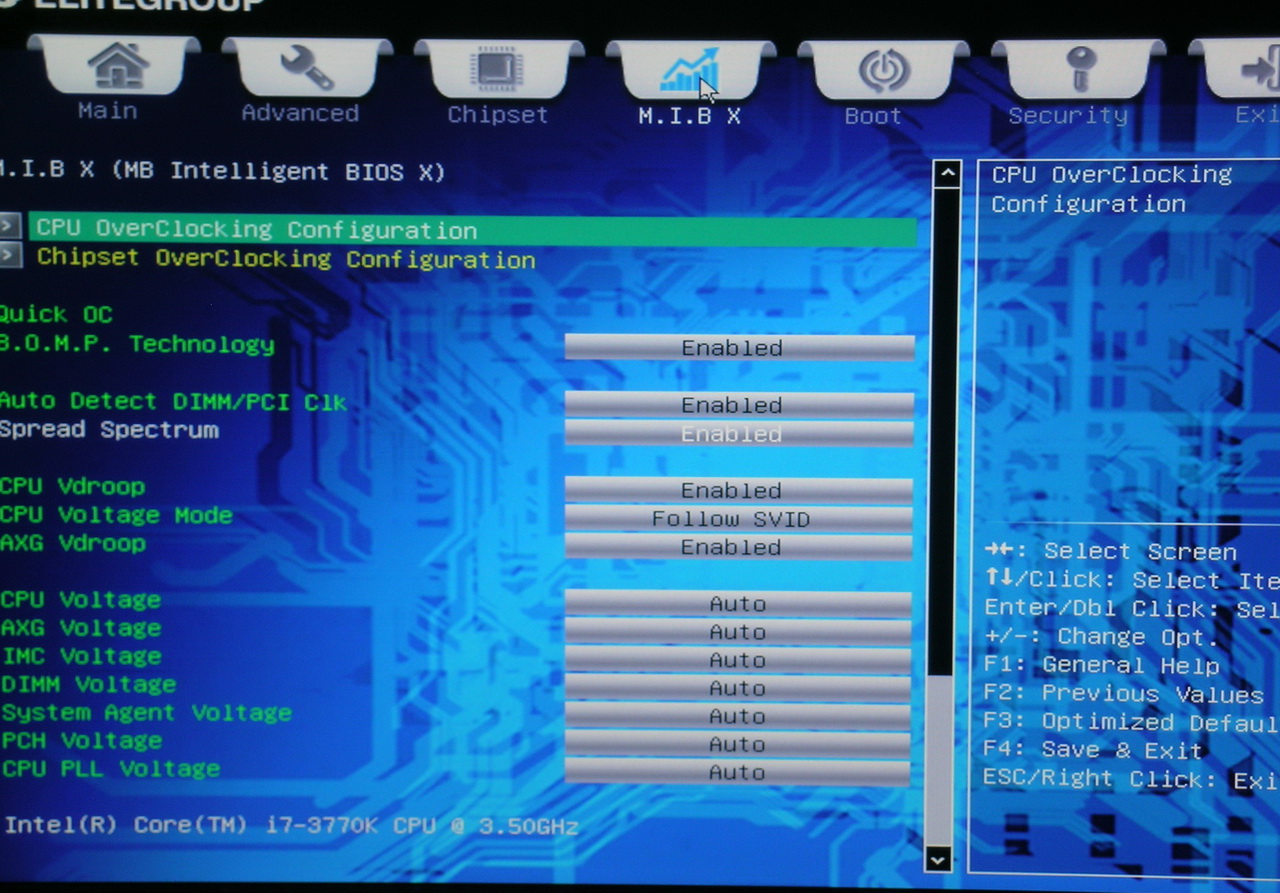Viewport: 1280px width, 893px height.
Task: Select the Spread Spectrum label
Action: 109,430
